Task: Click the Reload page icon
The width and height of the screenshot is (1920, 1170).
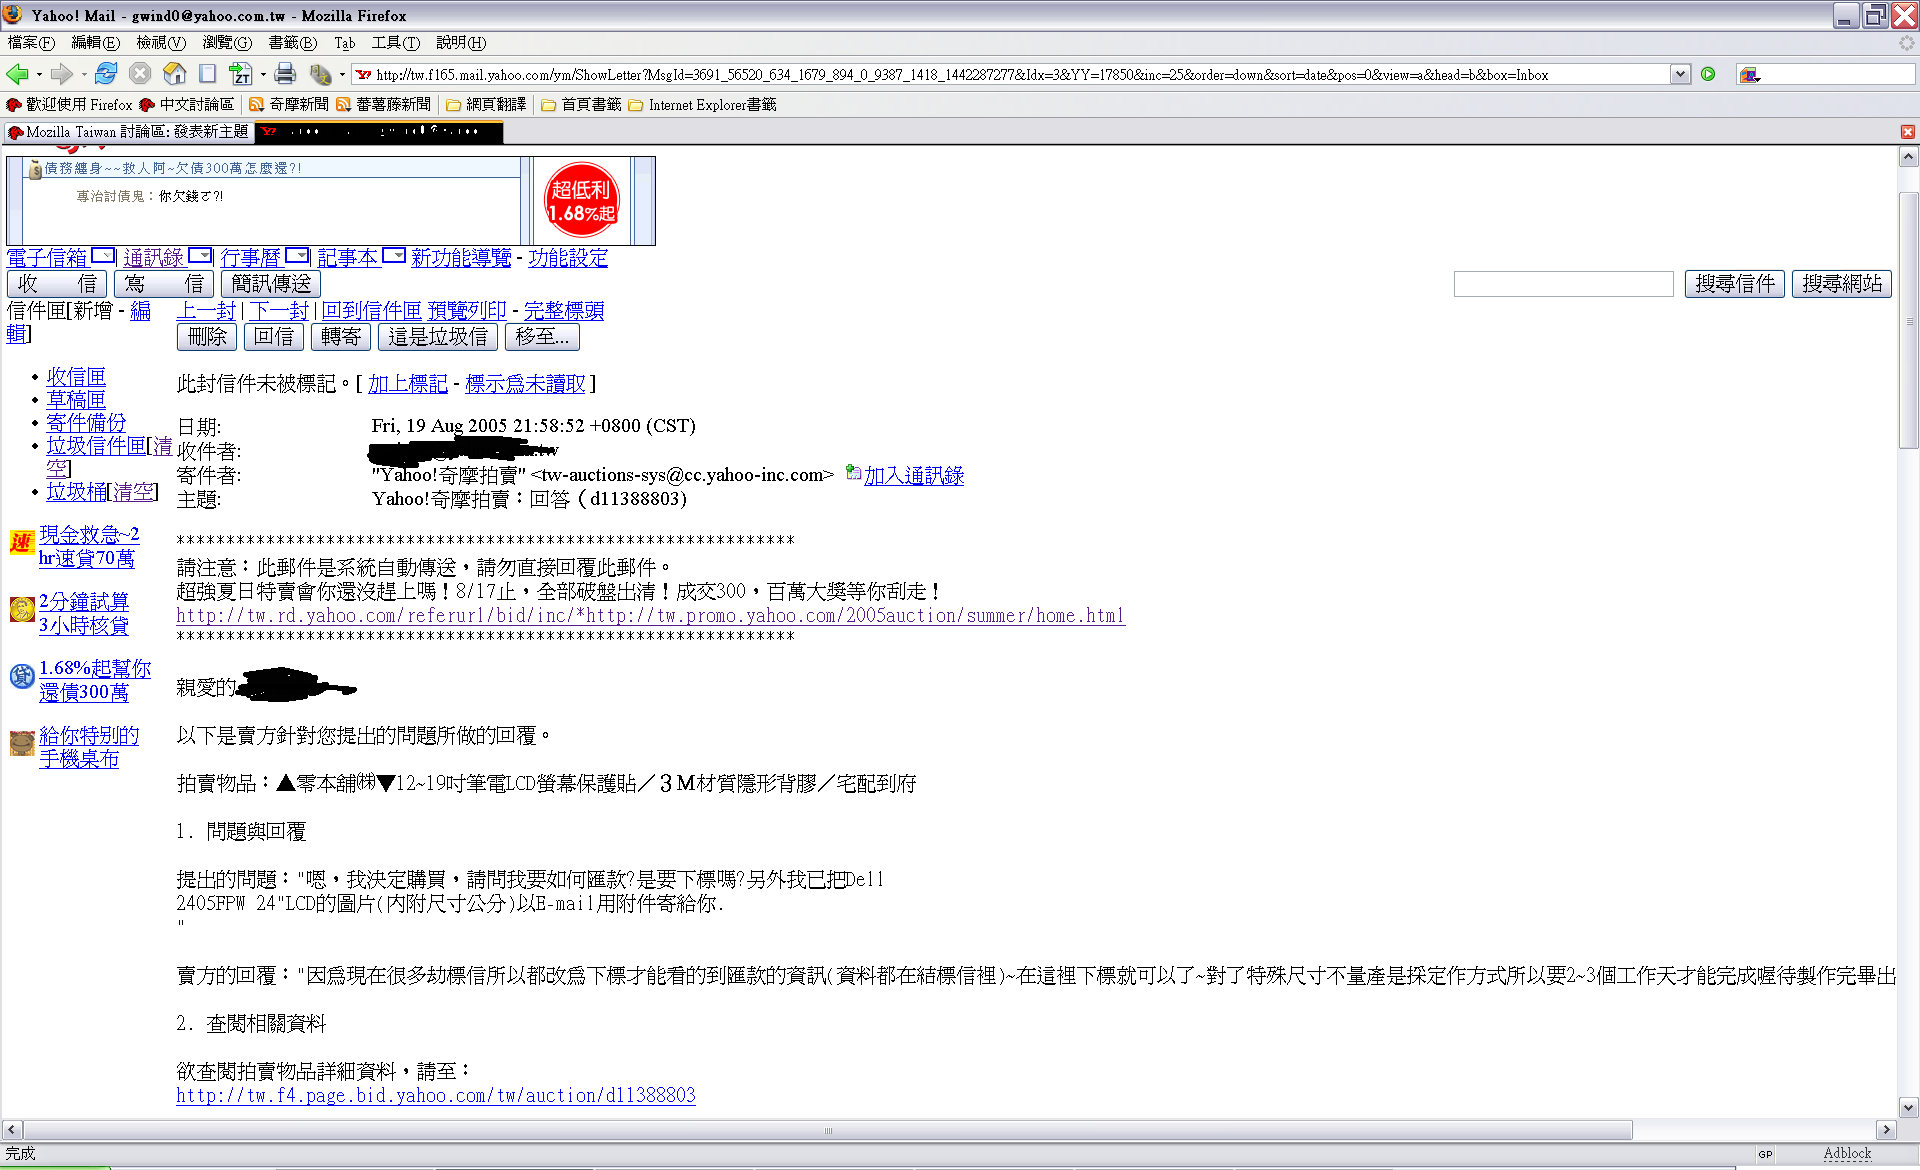Action: click(x=106, y=74)
